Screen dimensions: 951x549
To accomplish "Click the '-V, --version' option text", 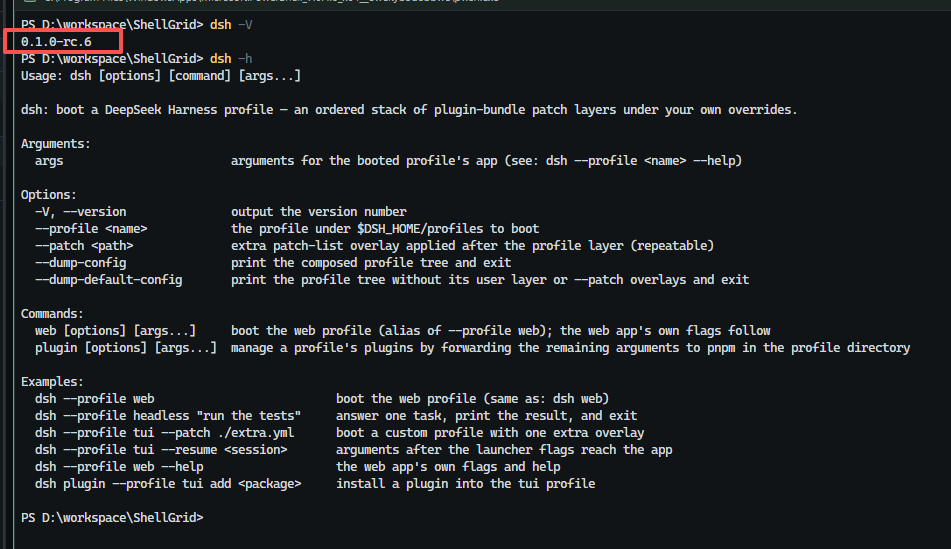I will (81, 212).
